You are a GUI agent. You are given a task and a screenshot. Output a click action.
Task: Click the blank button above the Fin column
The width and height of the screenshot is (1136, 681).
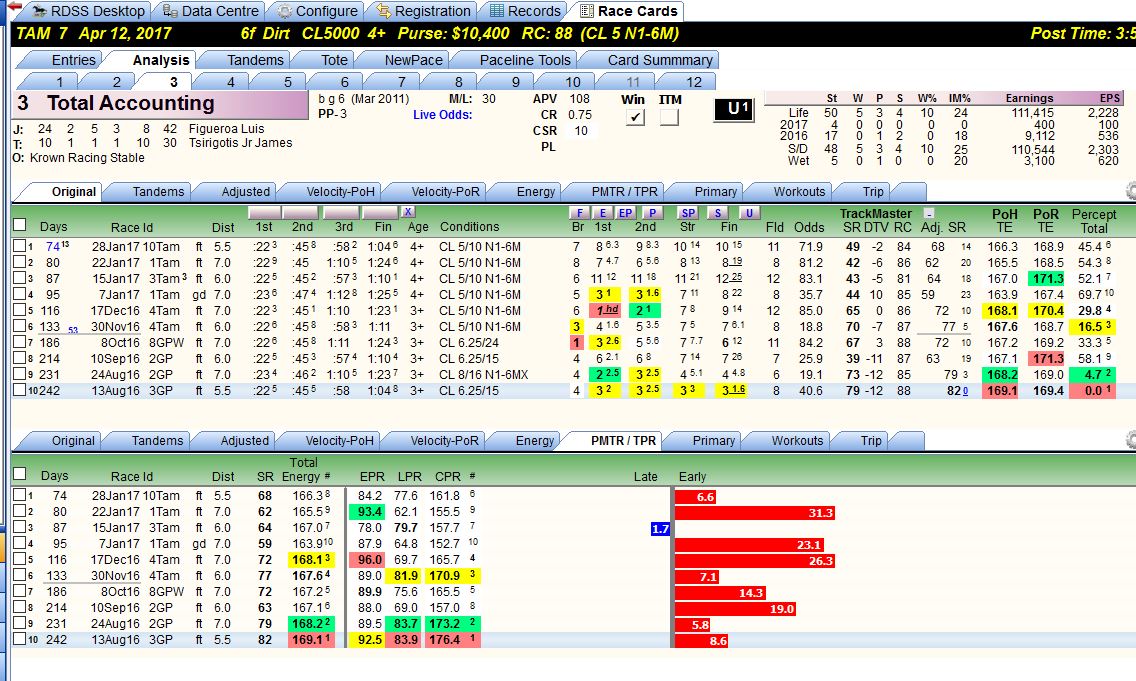point(380,212)
